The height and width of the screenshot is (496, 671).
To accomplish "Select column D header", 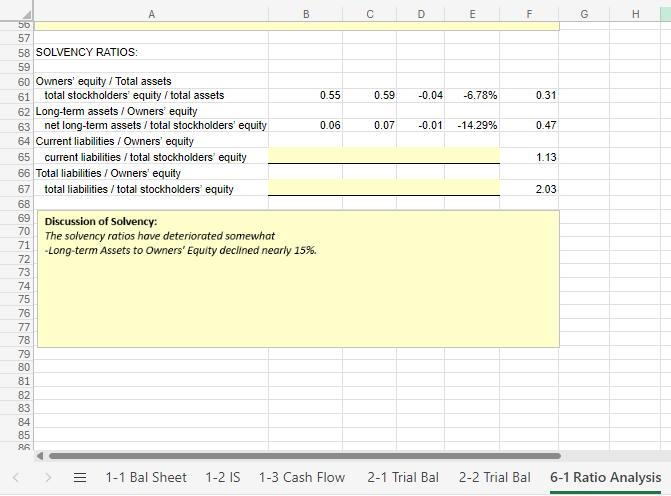I will click(x=421, y=14).
